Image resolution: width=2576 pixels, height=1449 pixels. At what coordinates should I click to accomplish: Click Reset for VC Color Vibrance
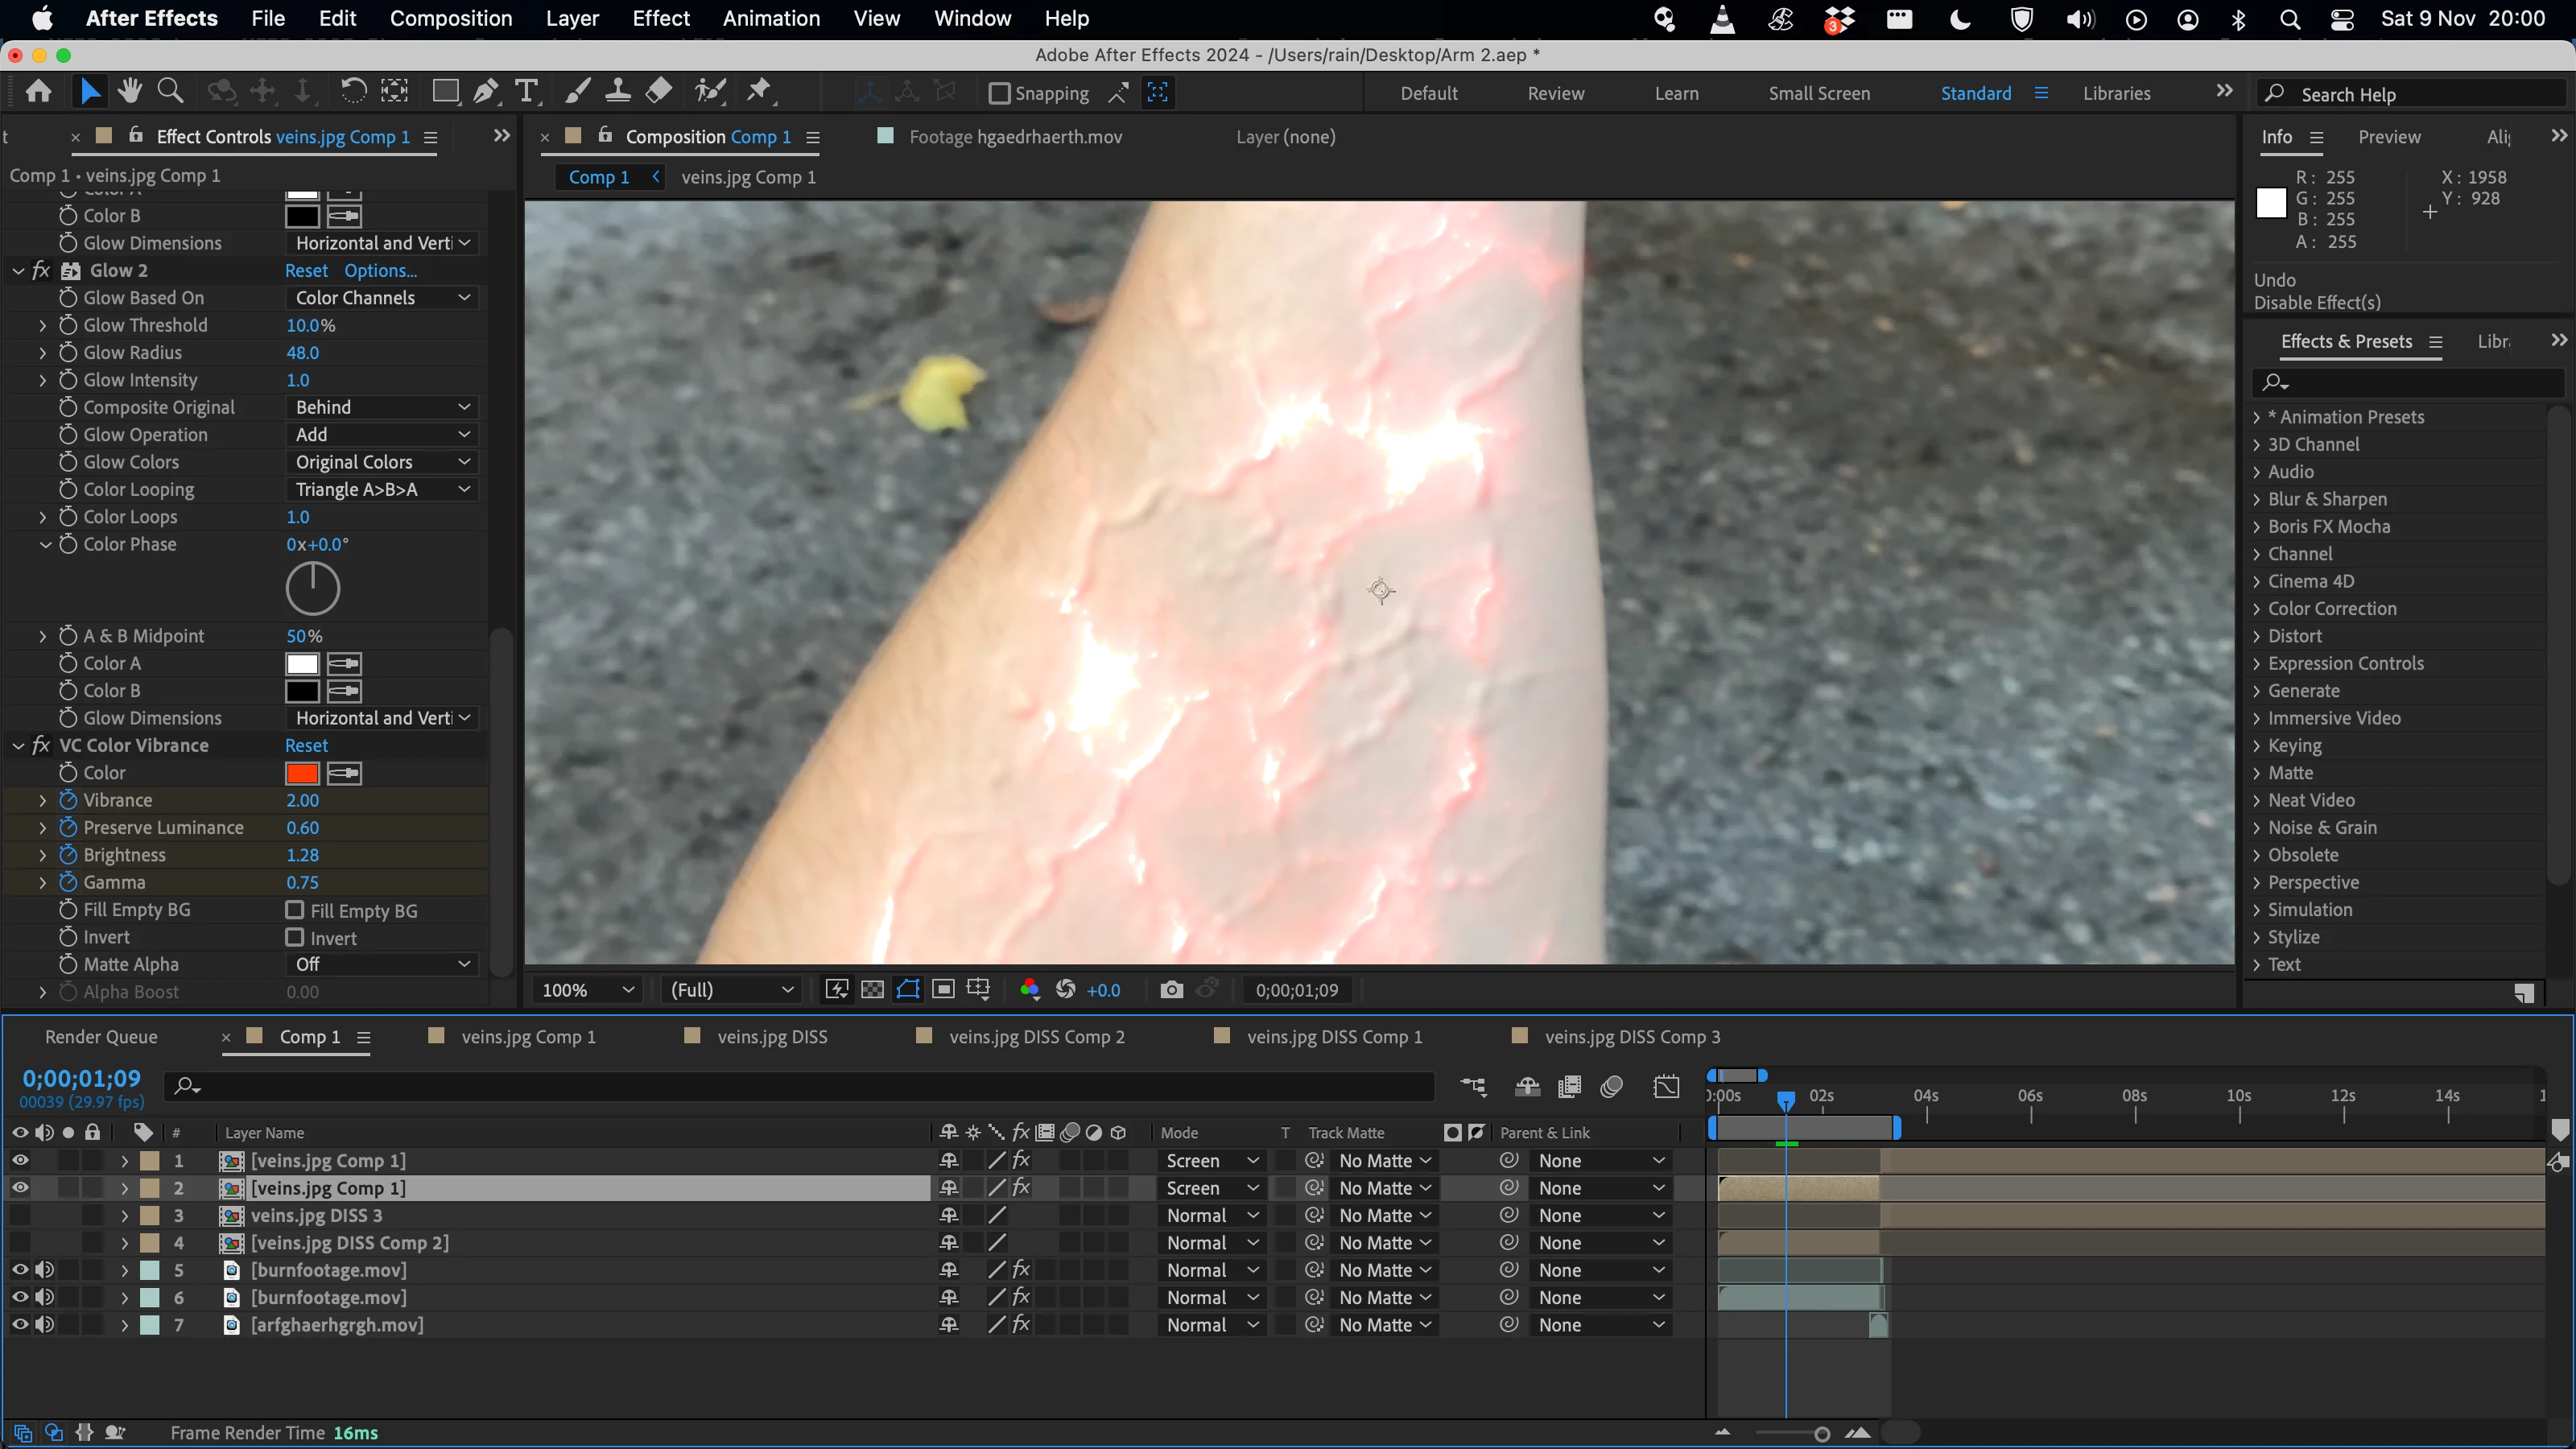[x=306, y=745]
